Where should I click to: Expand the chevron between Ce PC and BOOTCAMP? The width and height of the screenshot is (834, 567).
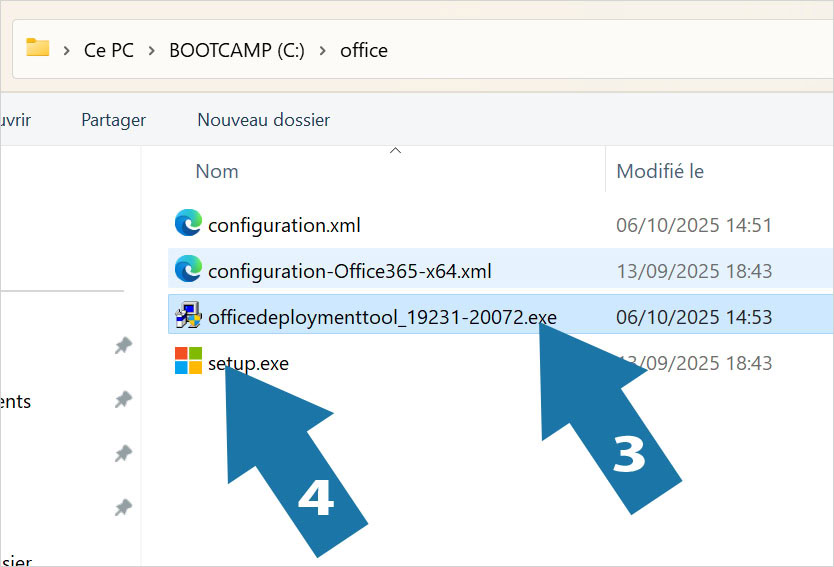[151, 50]
